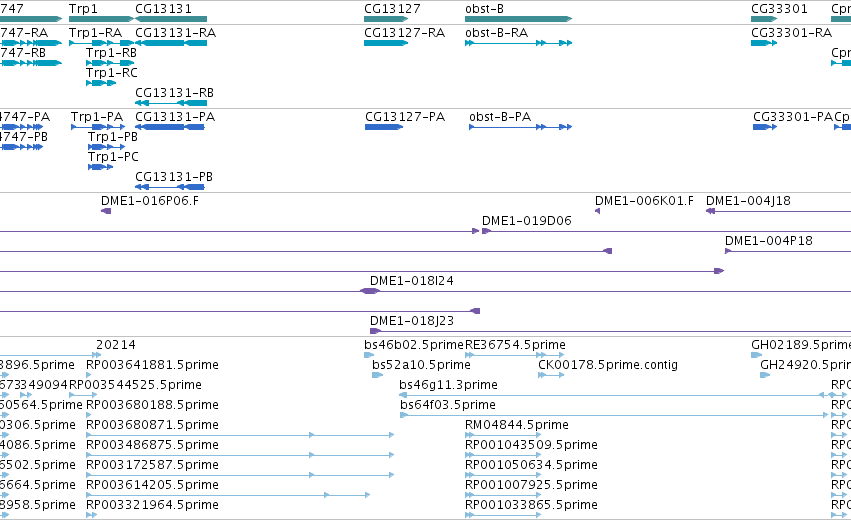Select the obst-B gene feature

click(518, 19)
